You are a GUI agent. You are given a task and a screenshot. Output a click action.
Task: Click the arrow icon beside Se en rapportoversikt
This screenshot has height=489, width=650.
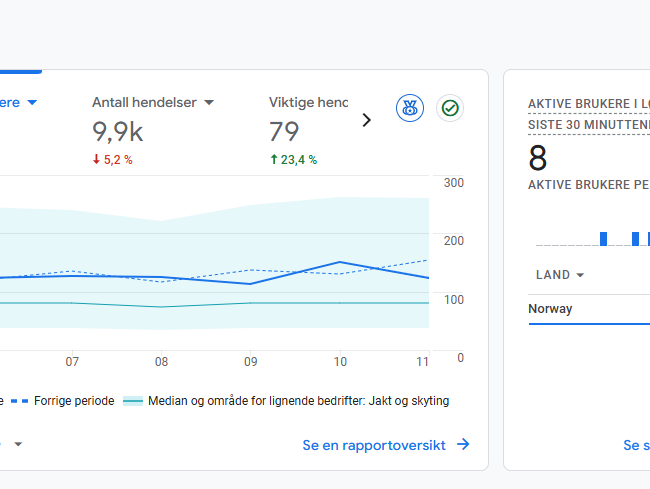(463, 445)
